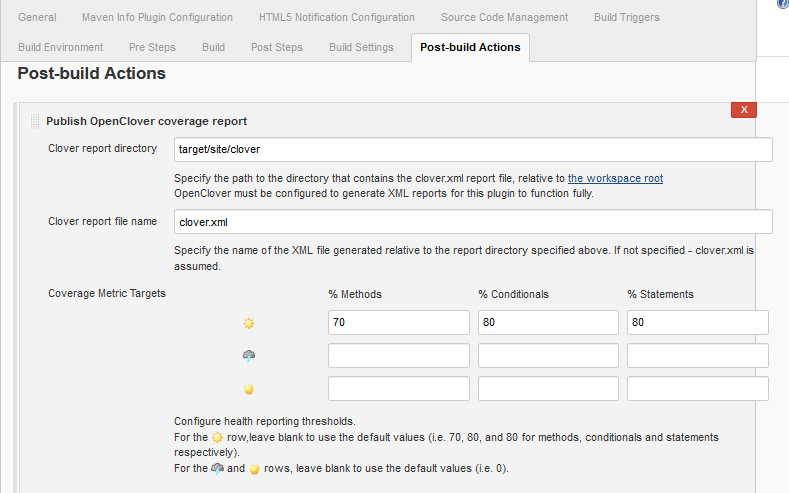
Task: Switch to Pre Steps tab
Action: coord(152,47)
